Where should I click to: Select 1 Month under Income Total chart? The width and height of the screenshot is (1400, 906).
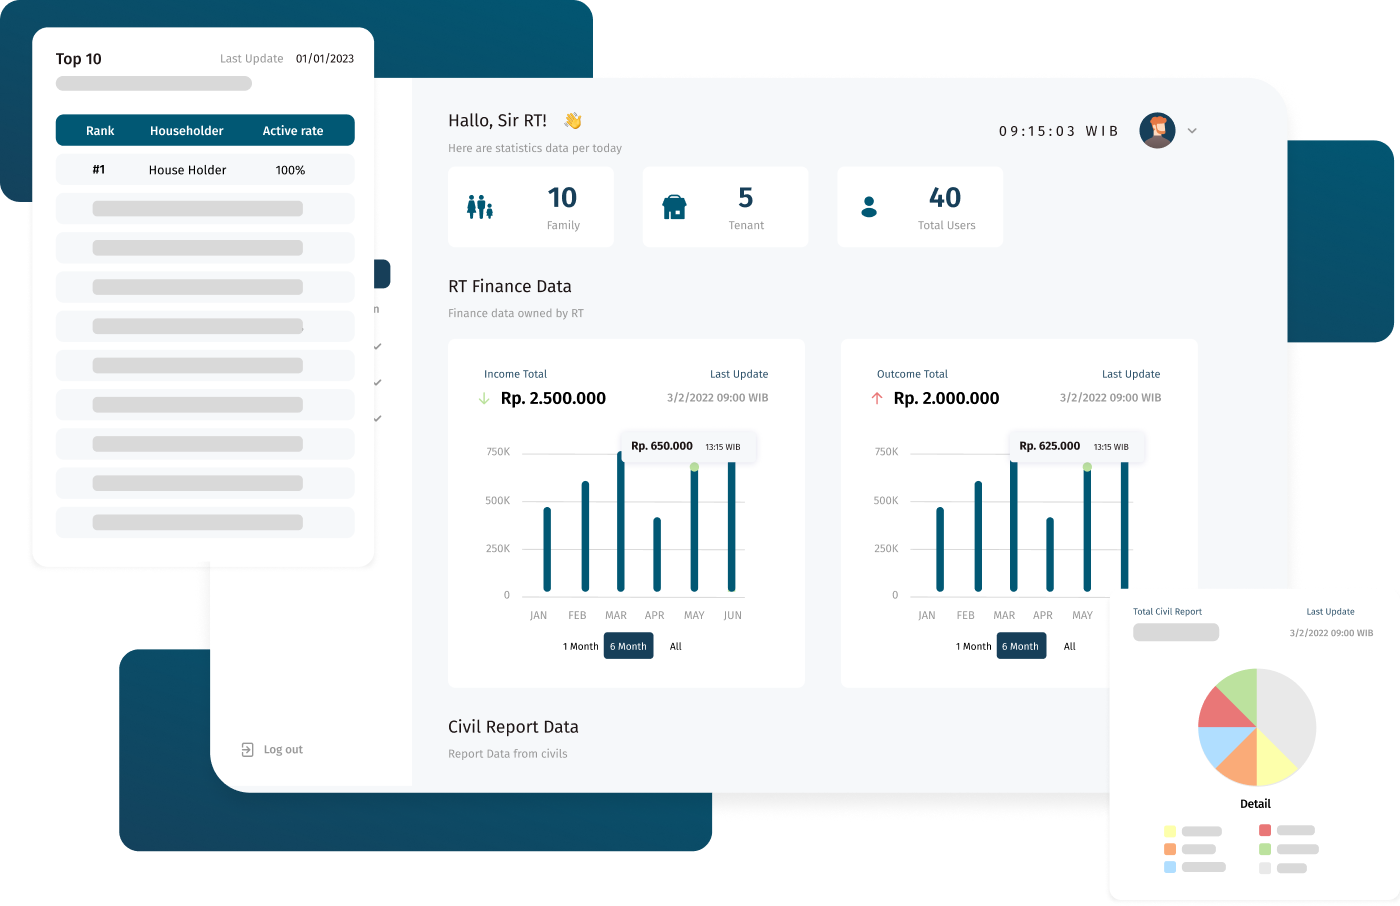(580, 646)
